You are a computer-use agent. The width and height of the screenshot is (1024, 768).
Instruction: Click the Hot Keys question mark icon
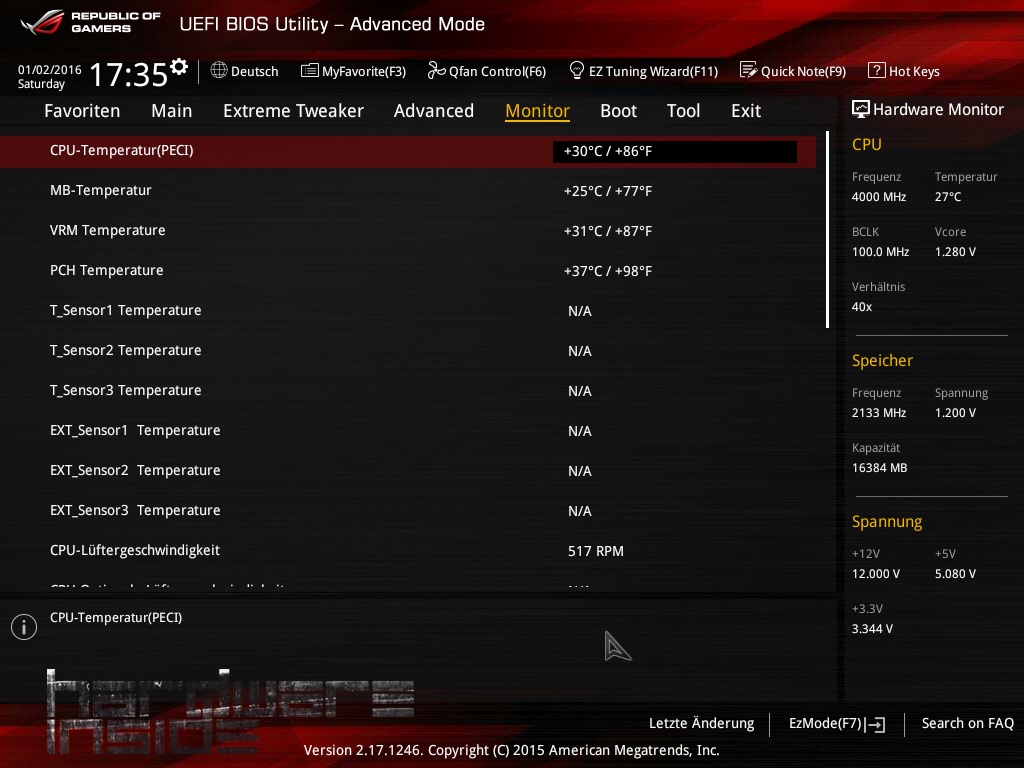coord(876,70)
